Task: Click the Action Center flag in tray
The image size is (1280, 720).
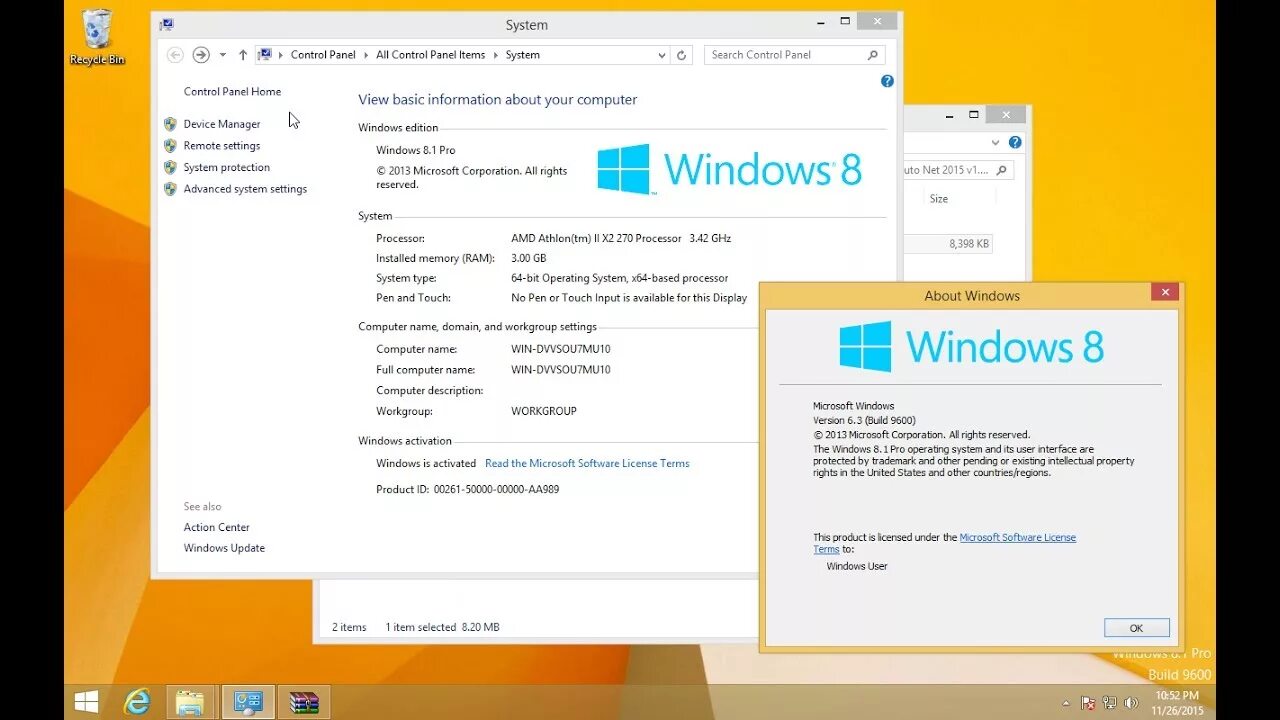Action: pos(1087,703)
